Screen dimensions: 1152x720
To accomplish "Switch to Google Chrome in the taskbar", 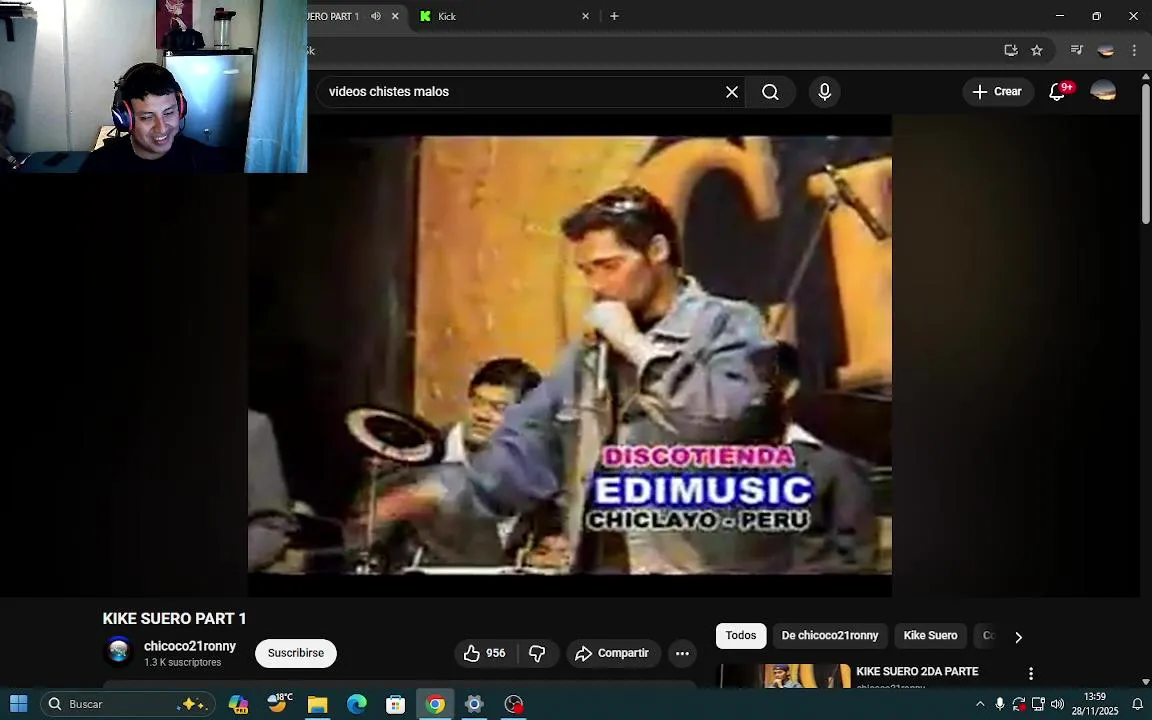I will click(x=435, y=705).
